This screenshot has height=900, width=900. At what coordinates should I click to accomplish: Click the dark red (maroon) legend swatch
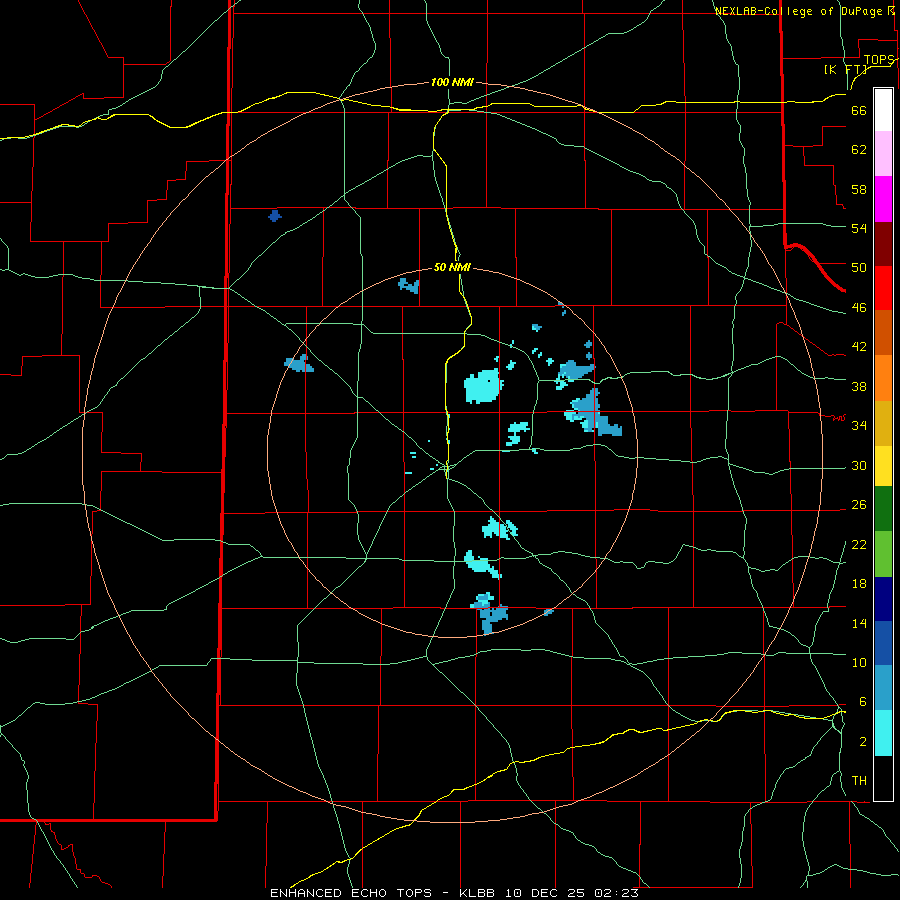[883, 244]
